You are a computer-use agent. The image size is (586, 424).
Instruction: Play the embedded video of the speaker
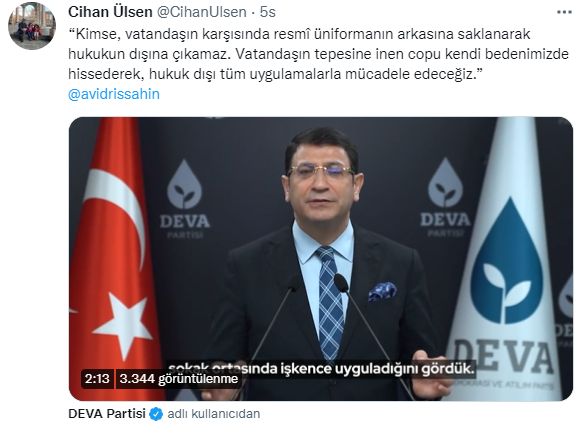[x=321, y=259]
